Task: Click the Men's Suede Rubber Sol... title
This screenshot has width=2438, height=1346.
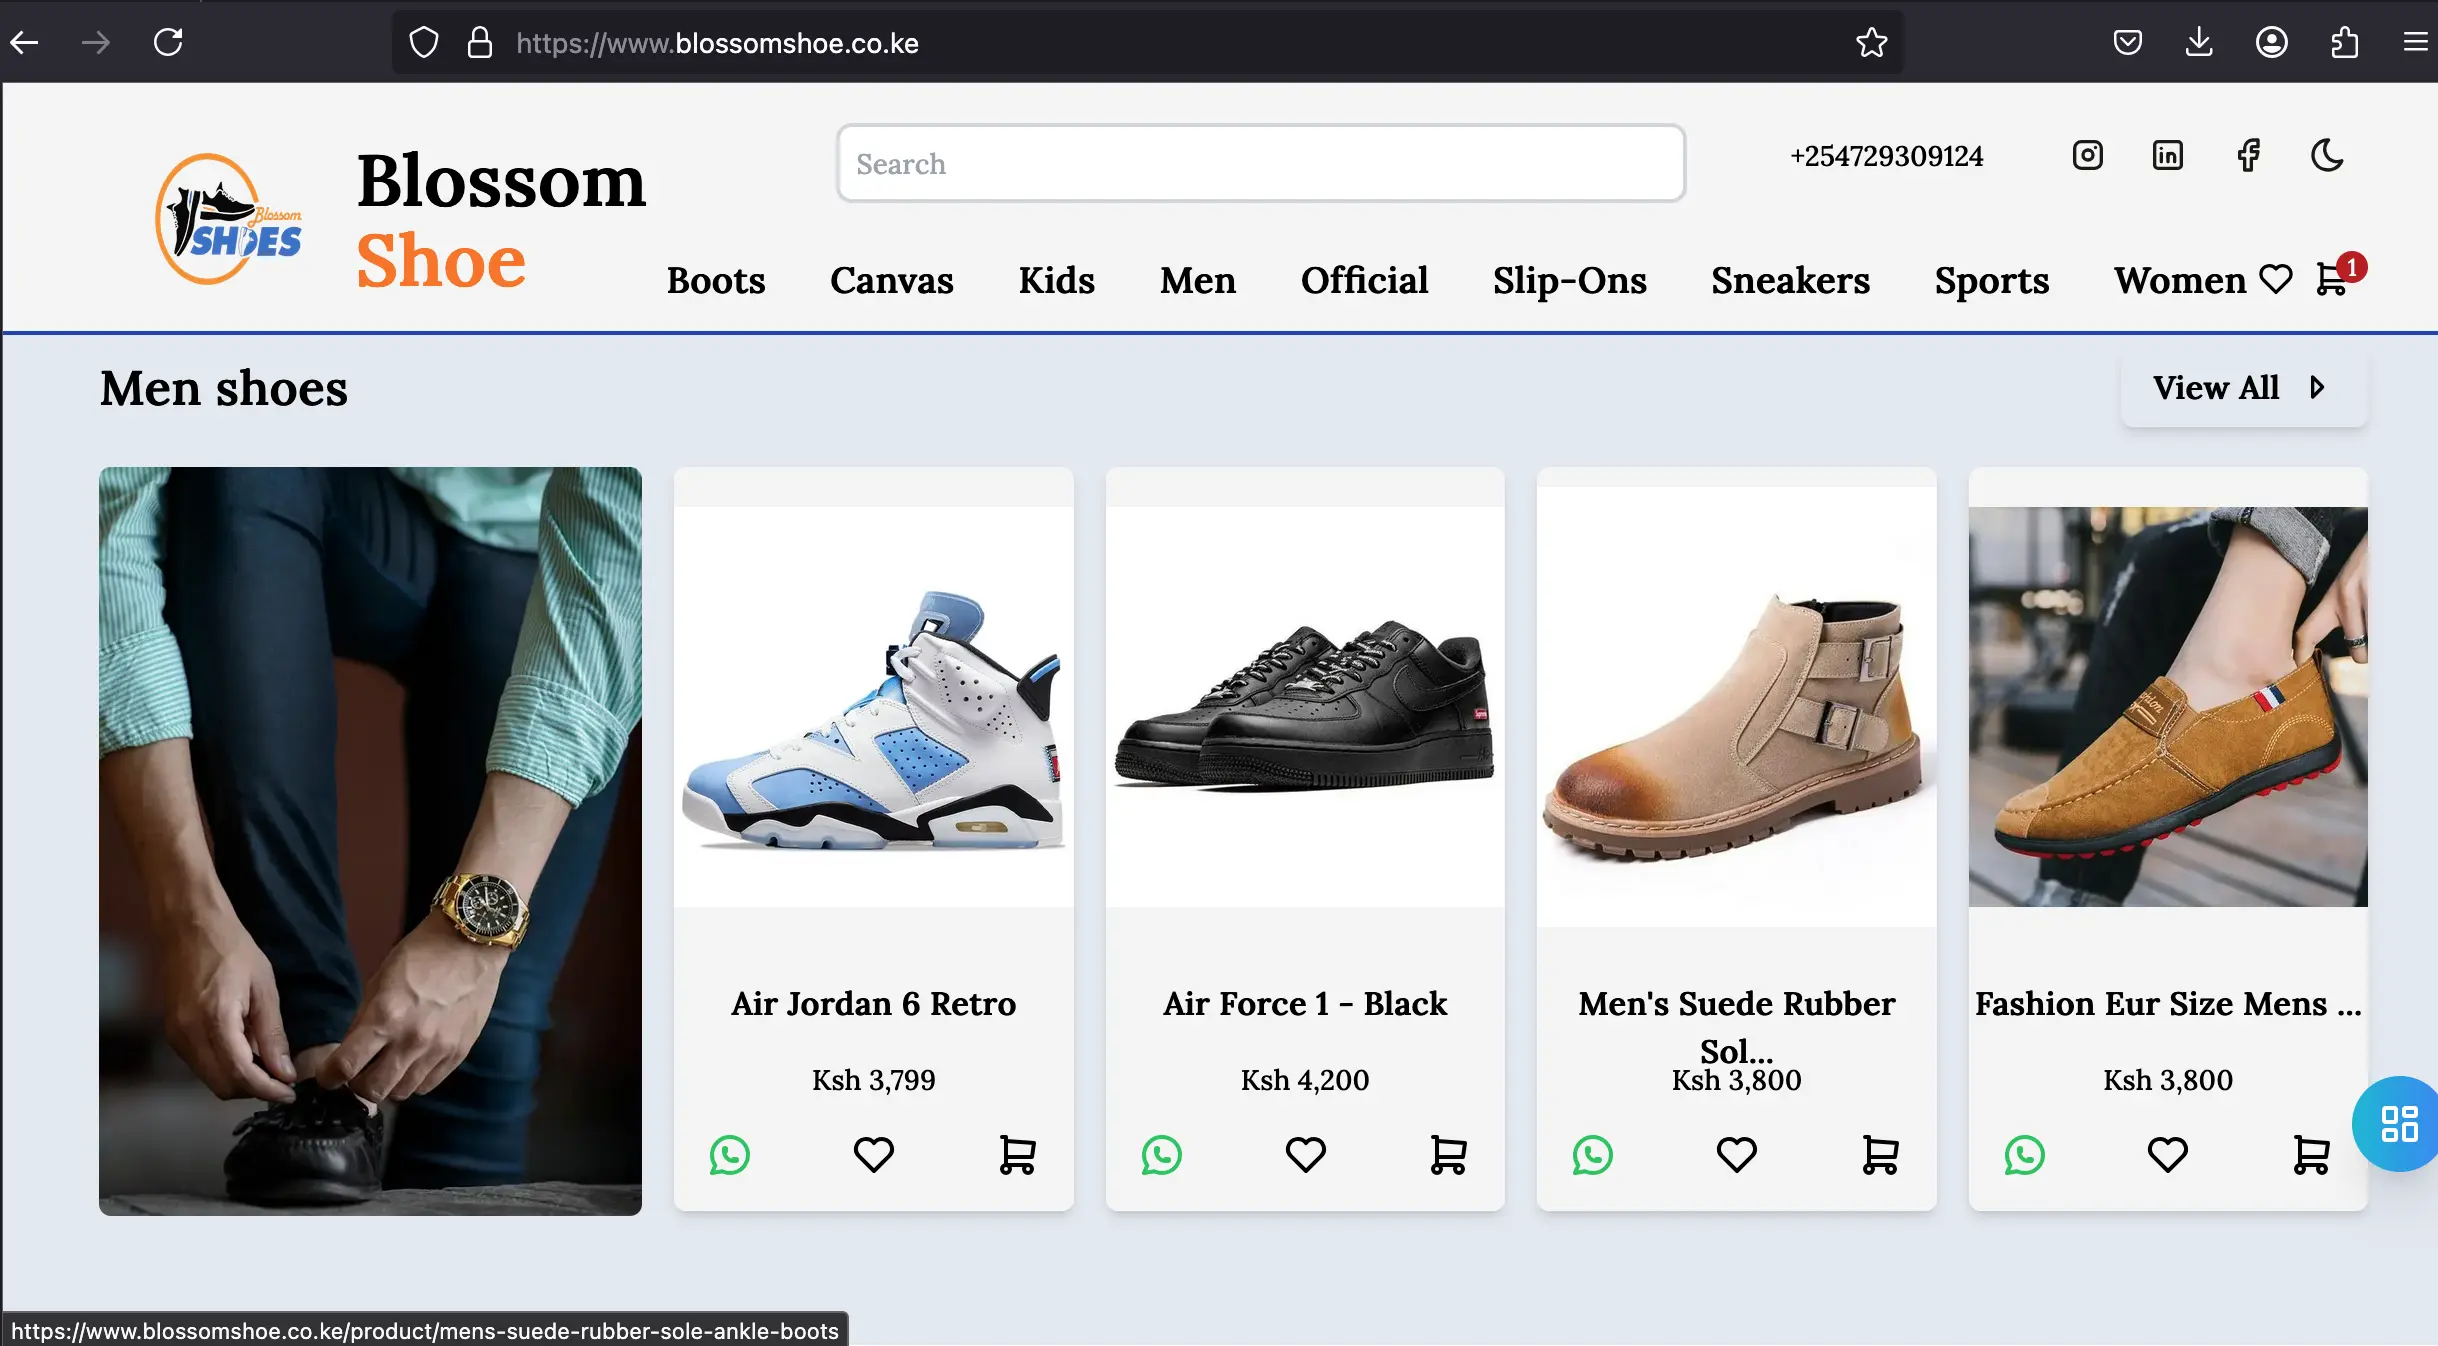Action: [x=1737, y=1027]
